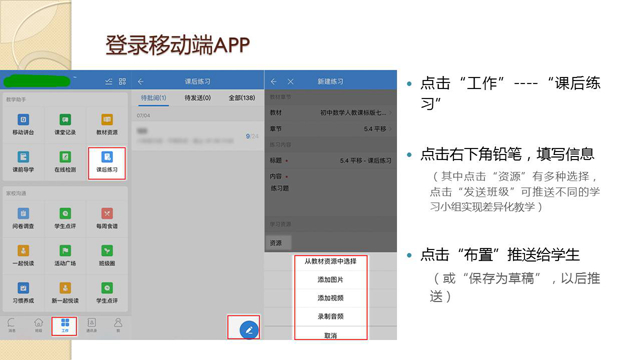
Task: Click the 标题 field 5.4 平移 - 课后练习
Action: (x=331, y=161)
